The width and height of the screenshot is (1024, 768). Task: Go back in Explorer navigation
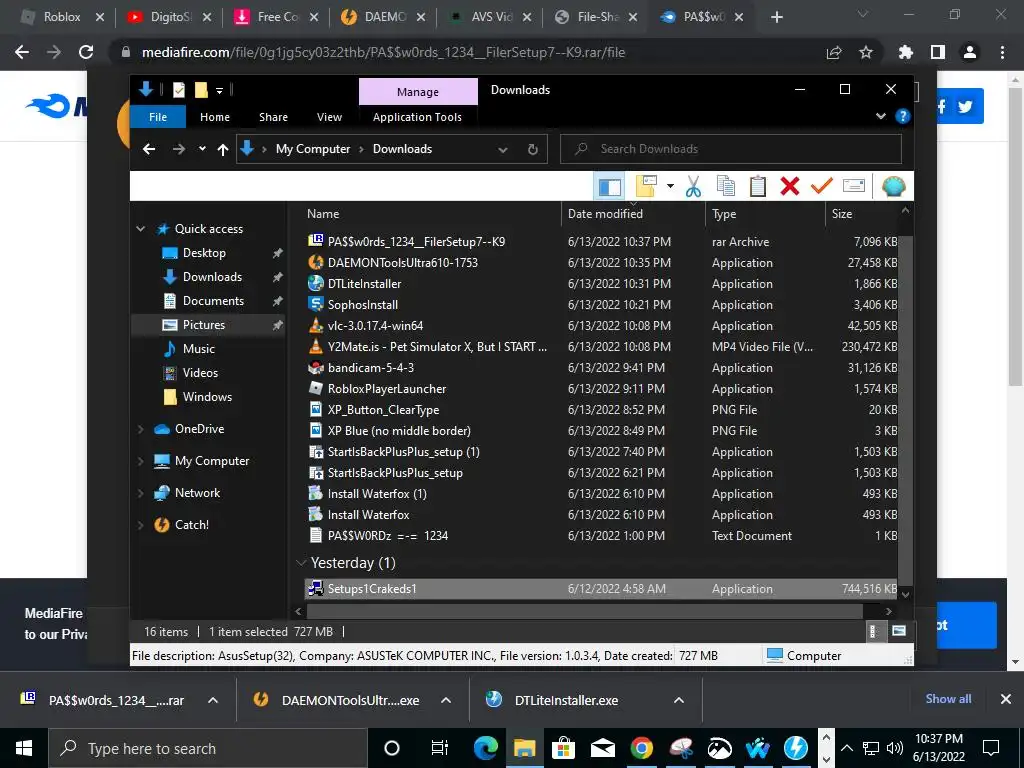tap(149, 149)
